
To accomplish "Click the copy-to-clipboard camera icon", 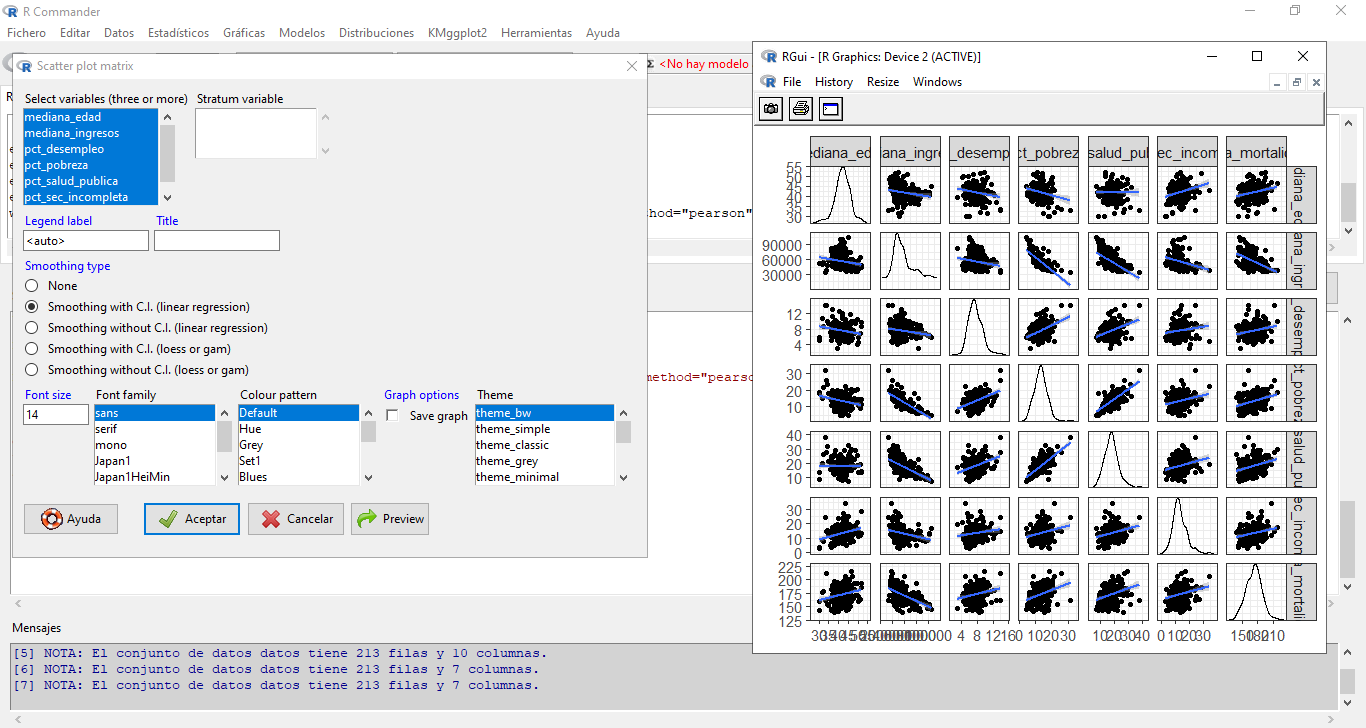I will pyautogui.click(x=771, y=108).
